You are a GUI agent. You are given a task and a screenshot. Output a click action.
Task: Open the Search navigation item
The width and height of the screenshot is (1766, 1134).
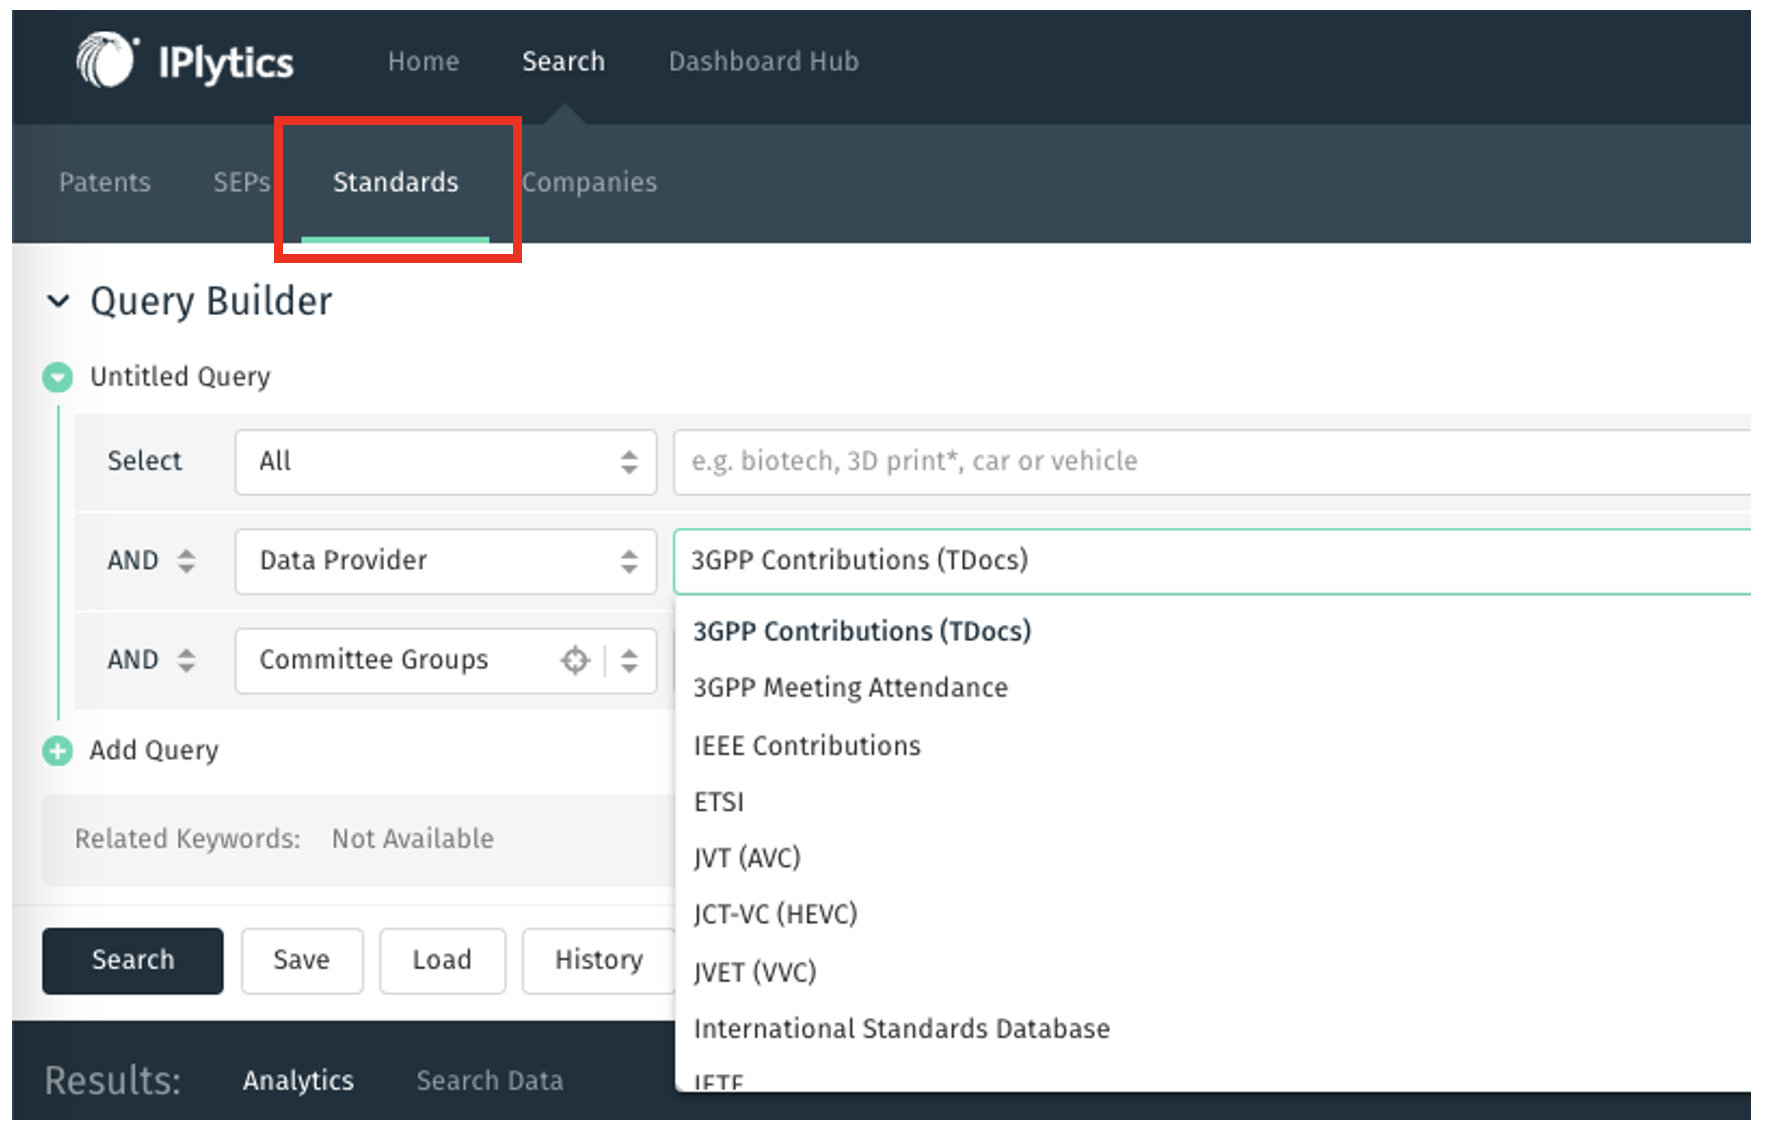click(563, 62)
